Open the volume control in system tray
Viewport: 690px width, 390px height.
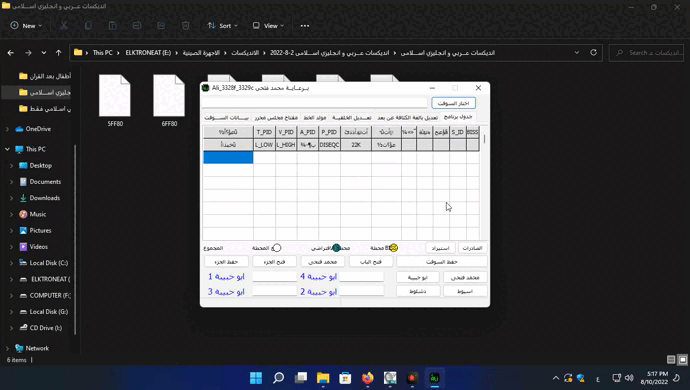629,378
